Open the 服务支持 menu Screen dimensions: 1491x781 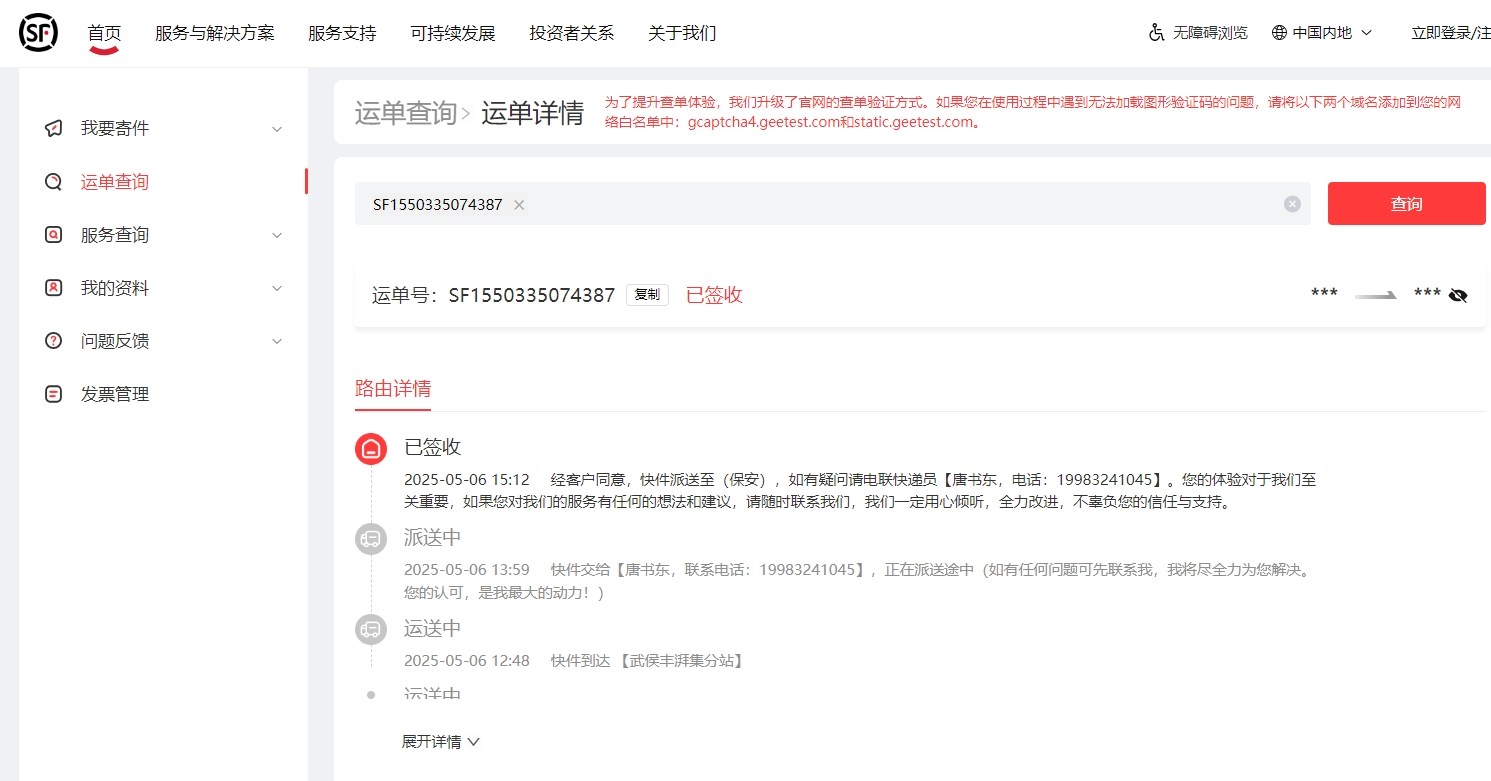tap(342, 33)
